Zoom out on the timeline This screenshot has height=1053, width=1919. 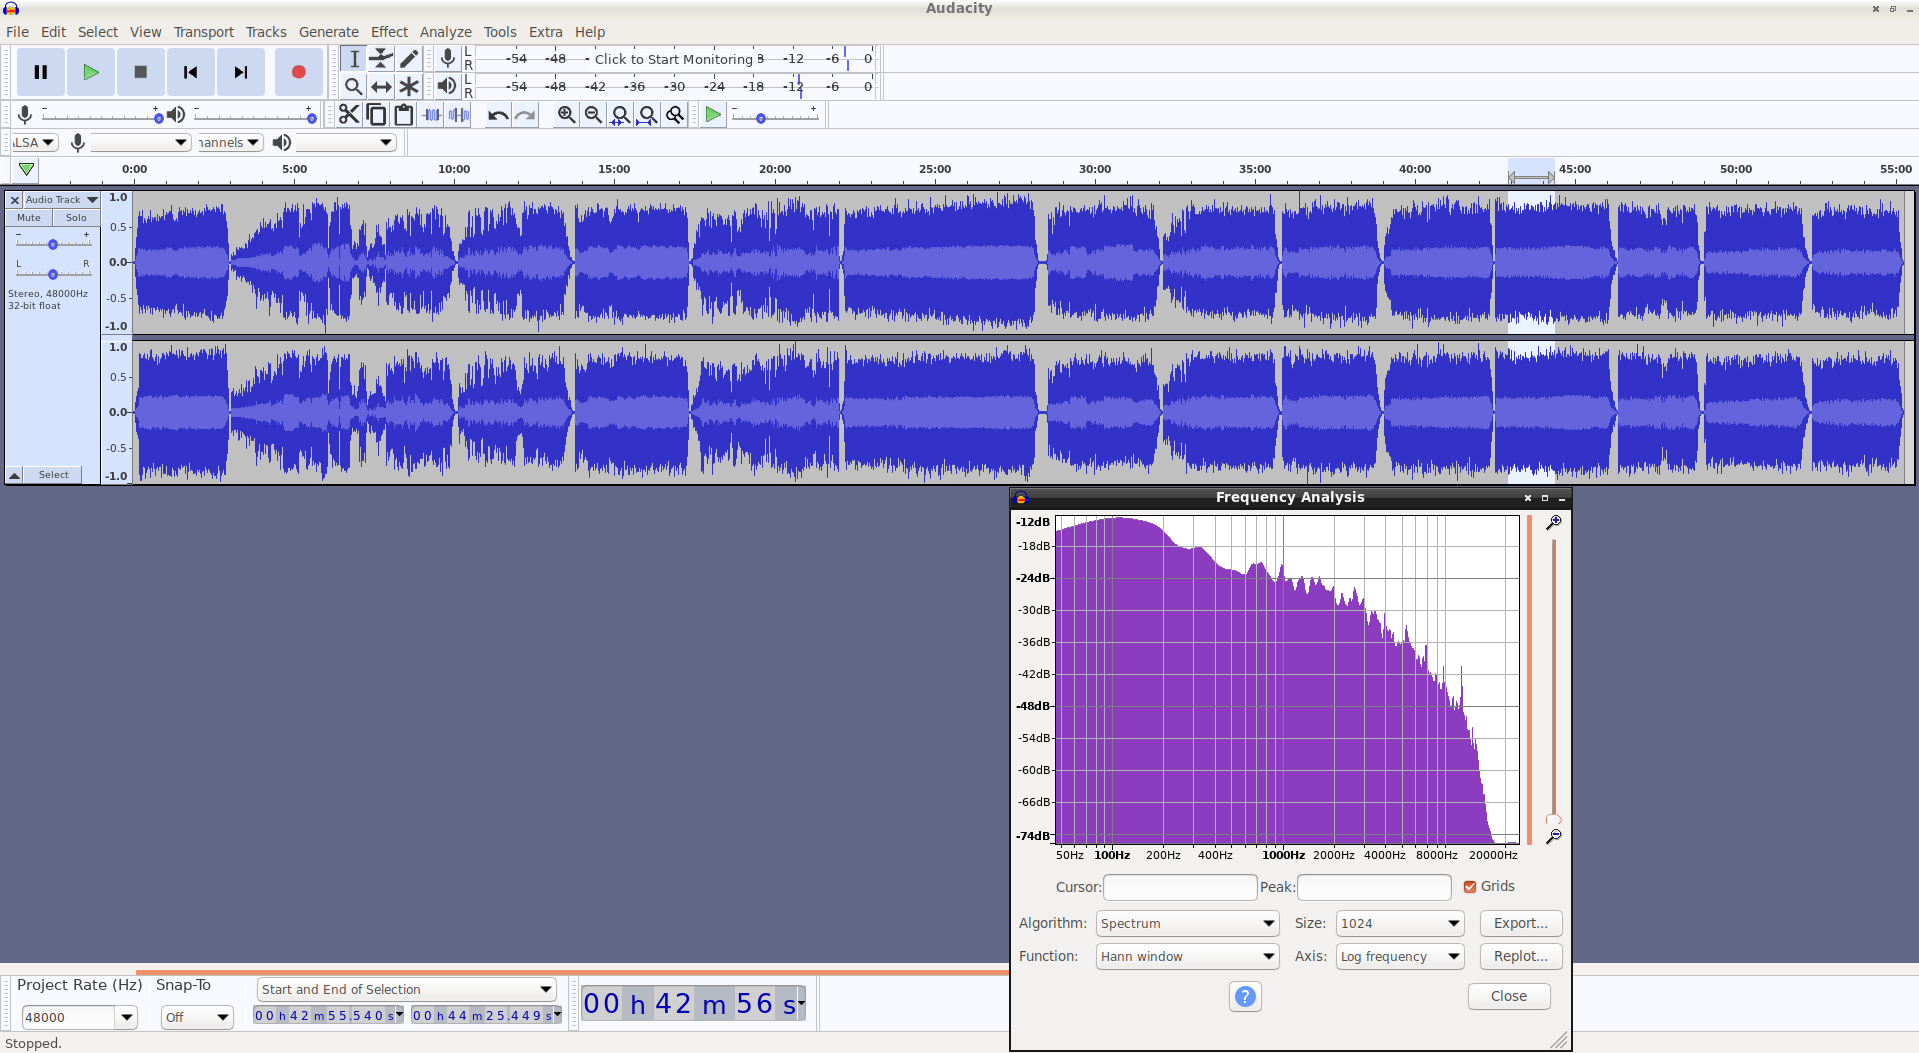593,115
